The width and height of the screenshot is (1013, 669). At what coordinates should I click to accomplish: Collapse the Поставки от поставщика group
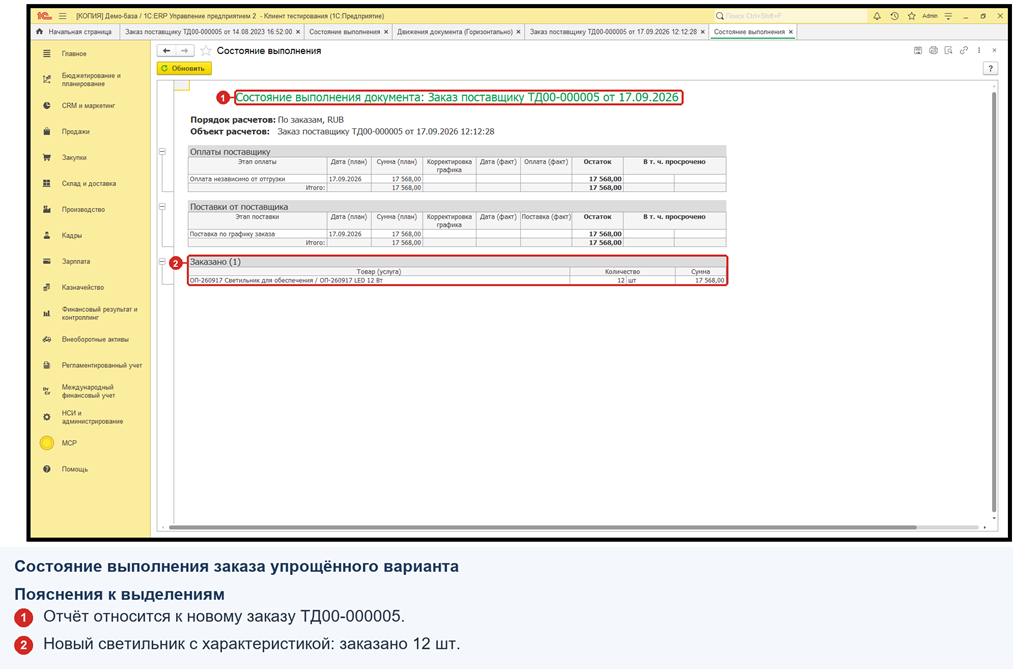[x=162, y=207]
